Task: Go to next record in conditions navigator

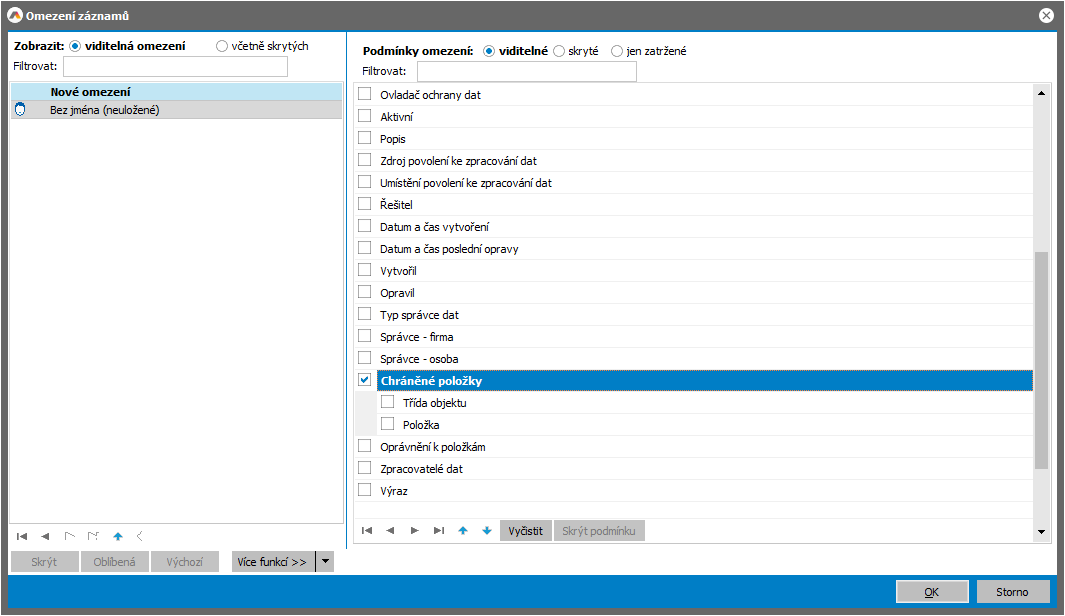Action: (414, 531)
